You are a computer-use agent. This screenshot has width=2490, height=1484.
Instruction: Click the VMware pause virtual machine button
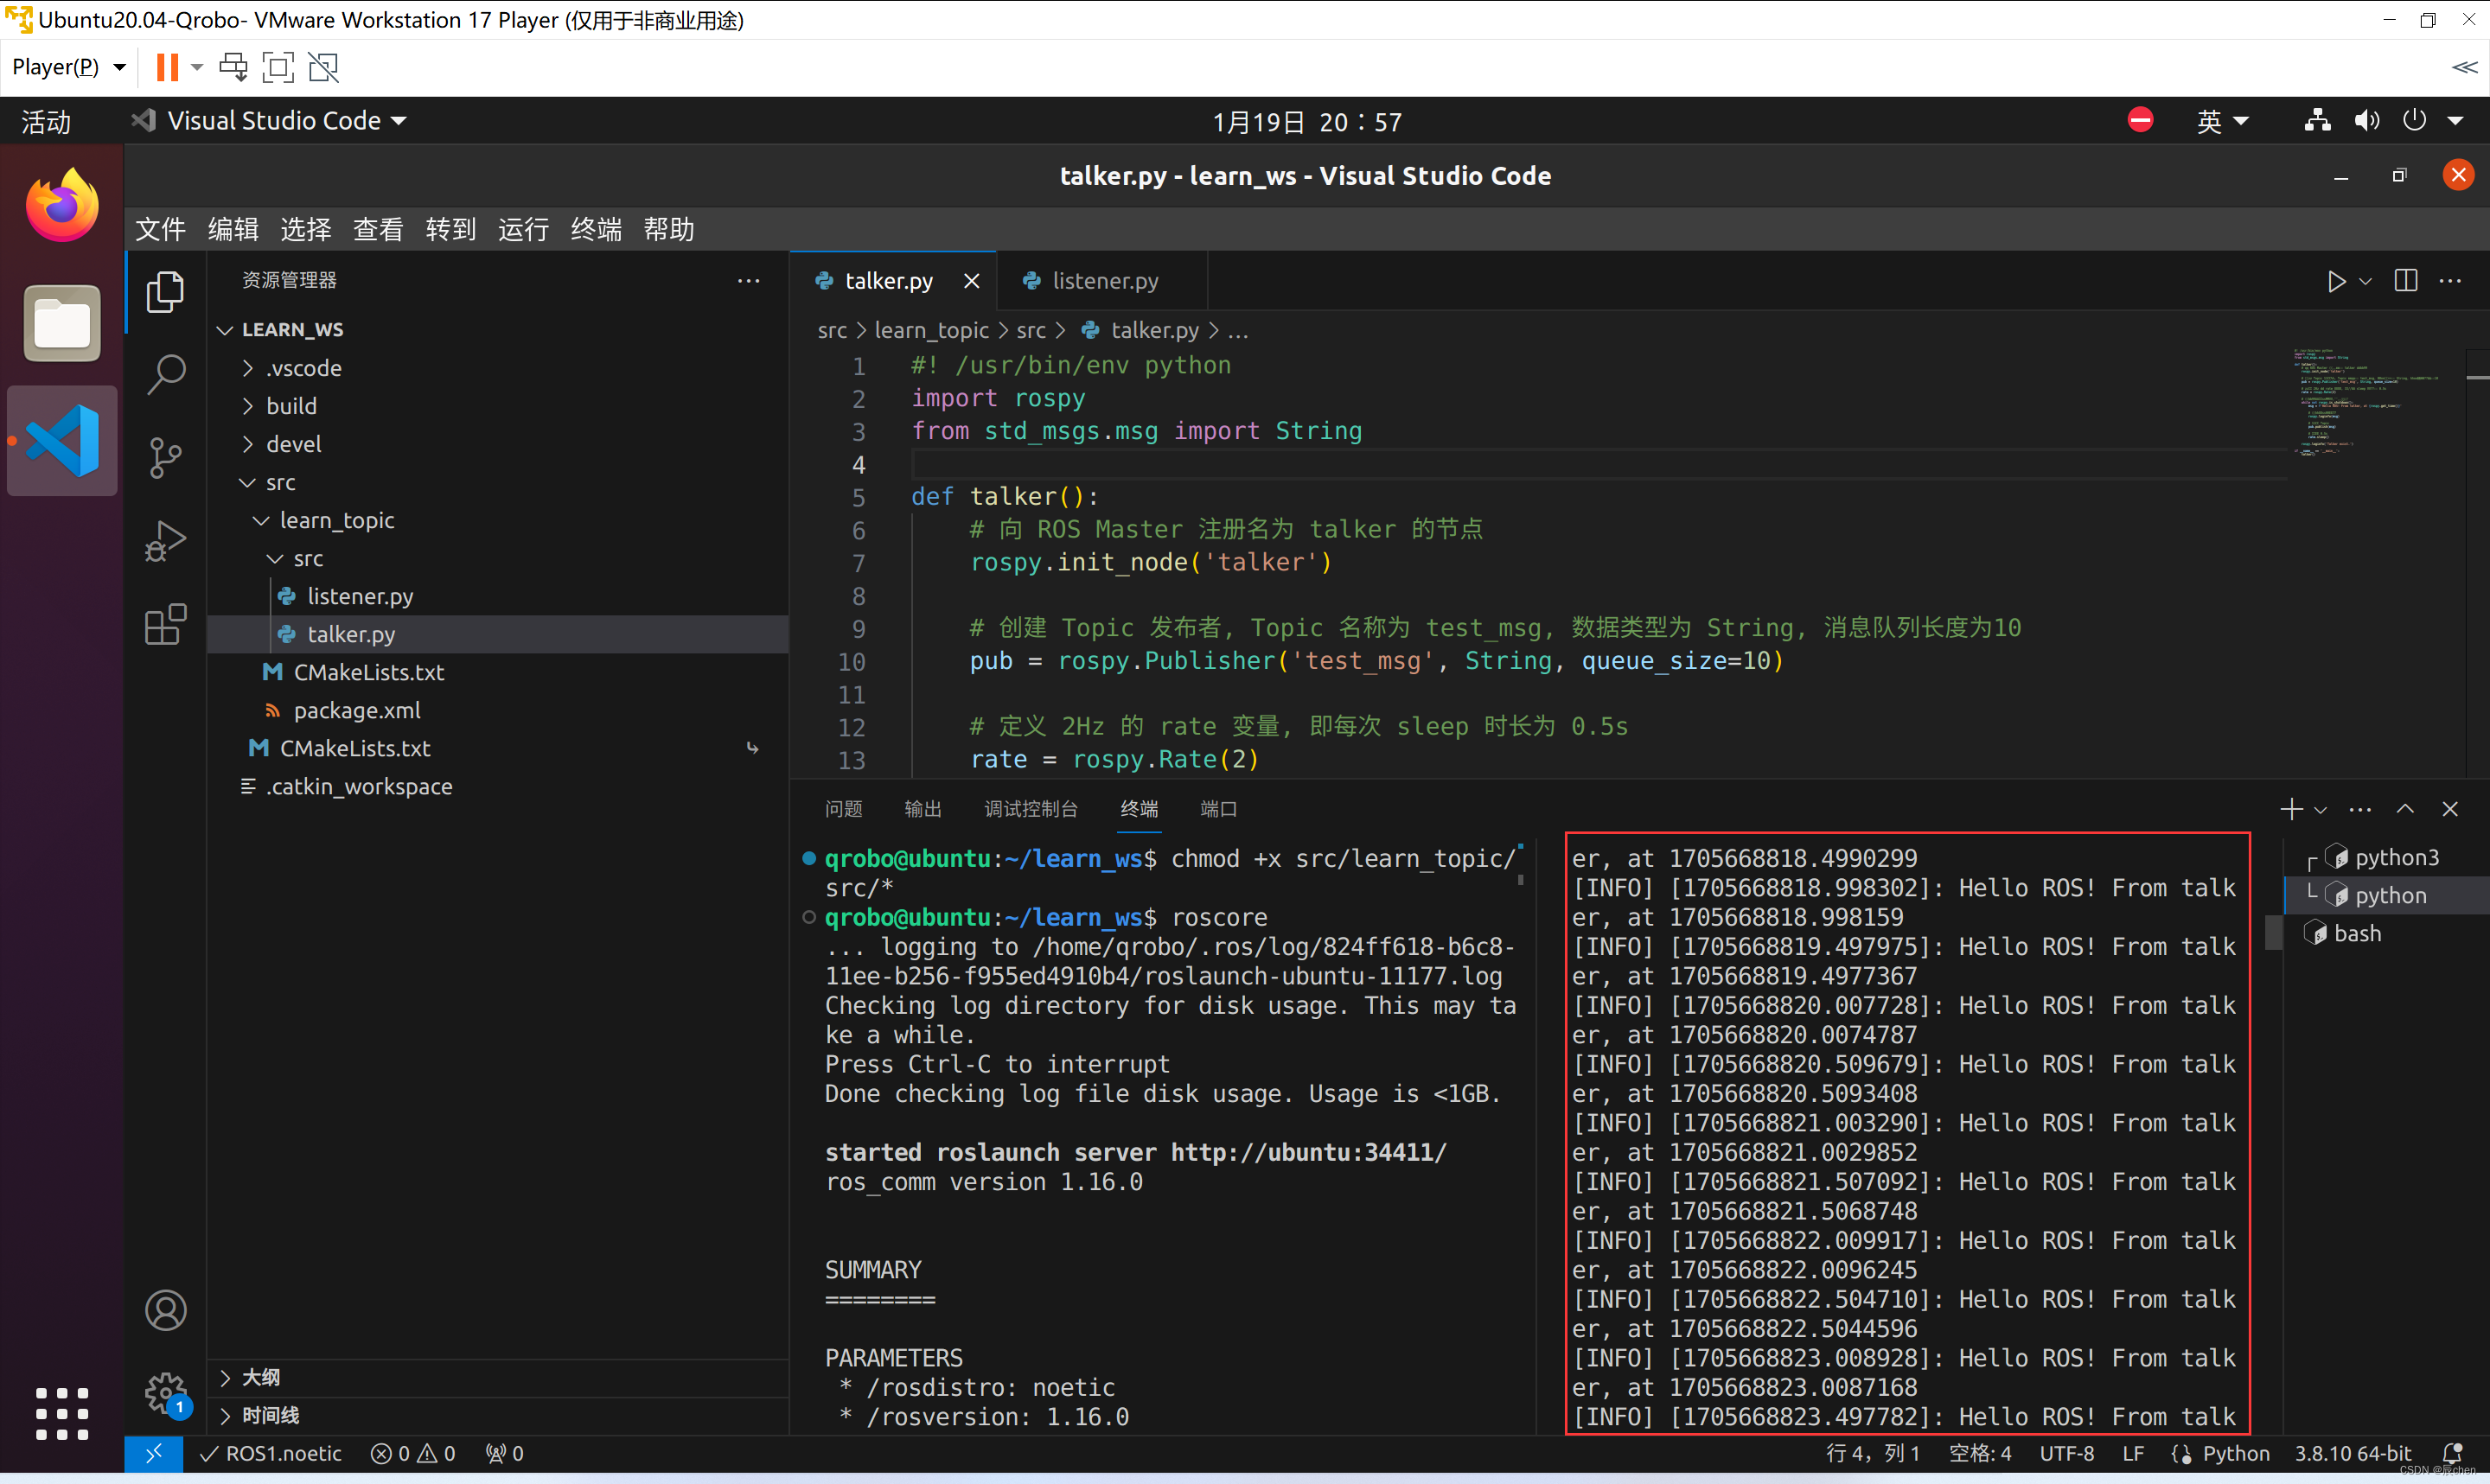pos(167,67)
